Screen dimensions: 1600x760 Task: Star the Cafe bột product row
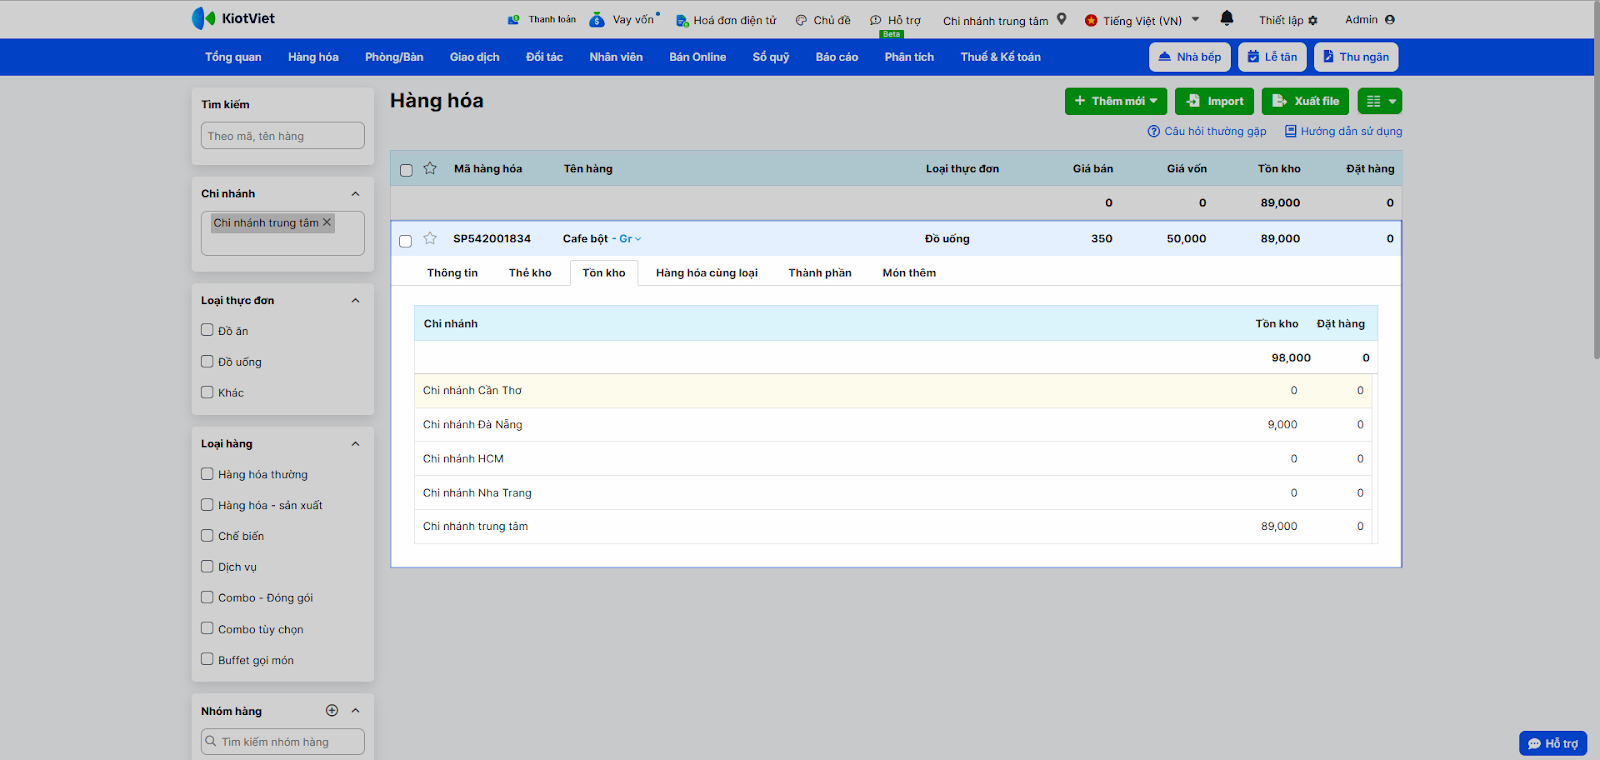tap(430, 238)
